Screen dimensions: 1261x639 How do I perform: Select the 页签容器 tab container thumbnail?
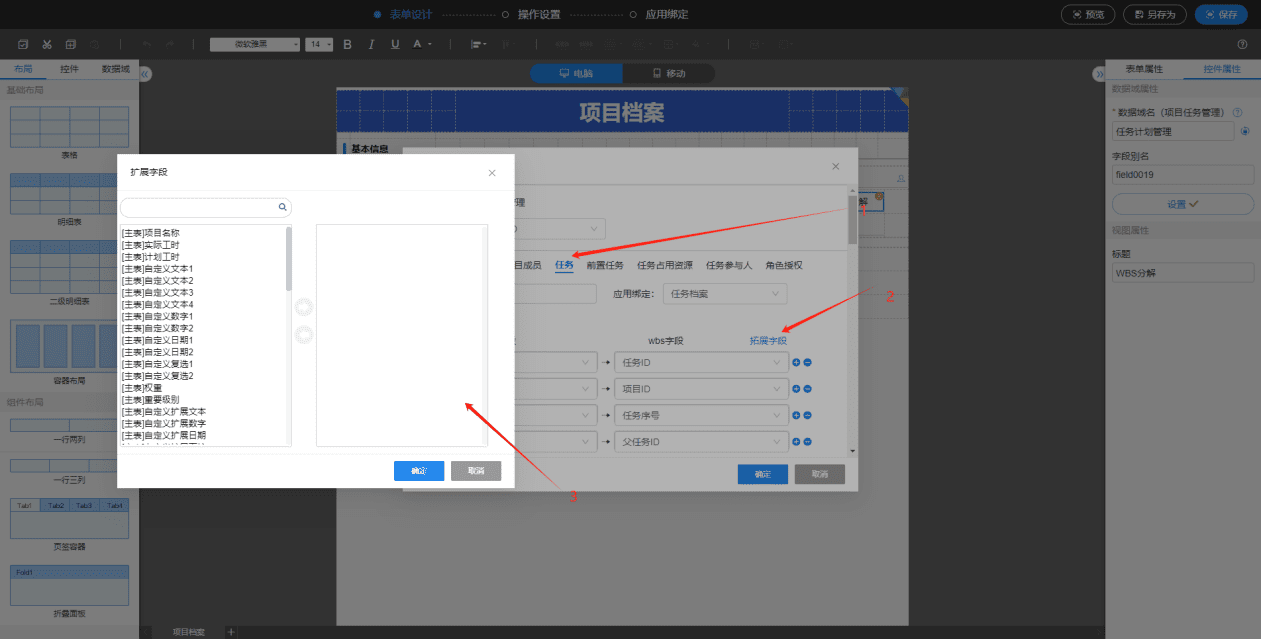pyautogui.click(x=70, y=520)
